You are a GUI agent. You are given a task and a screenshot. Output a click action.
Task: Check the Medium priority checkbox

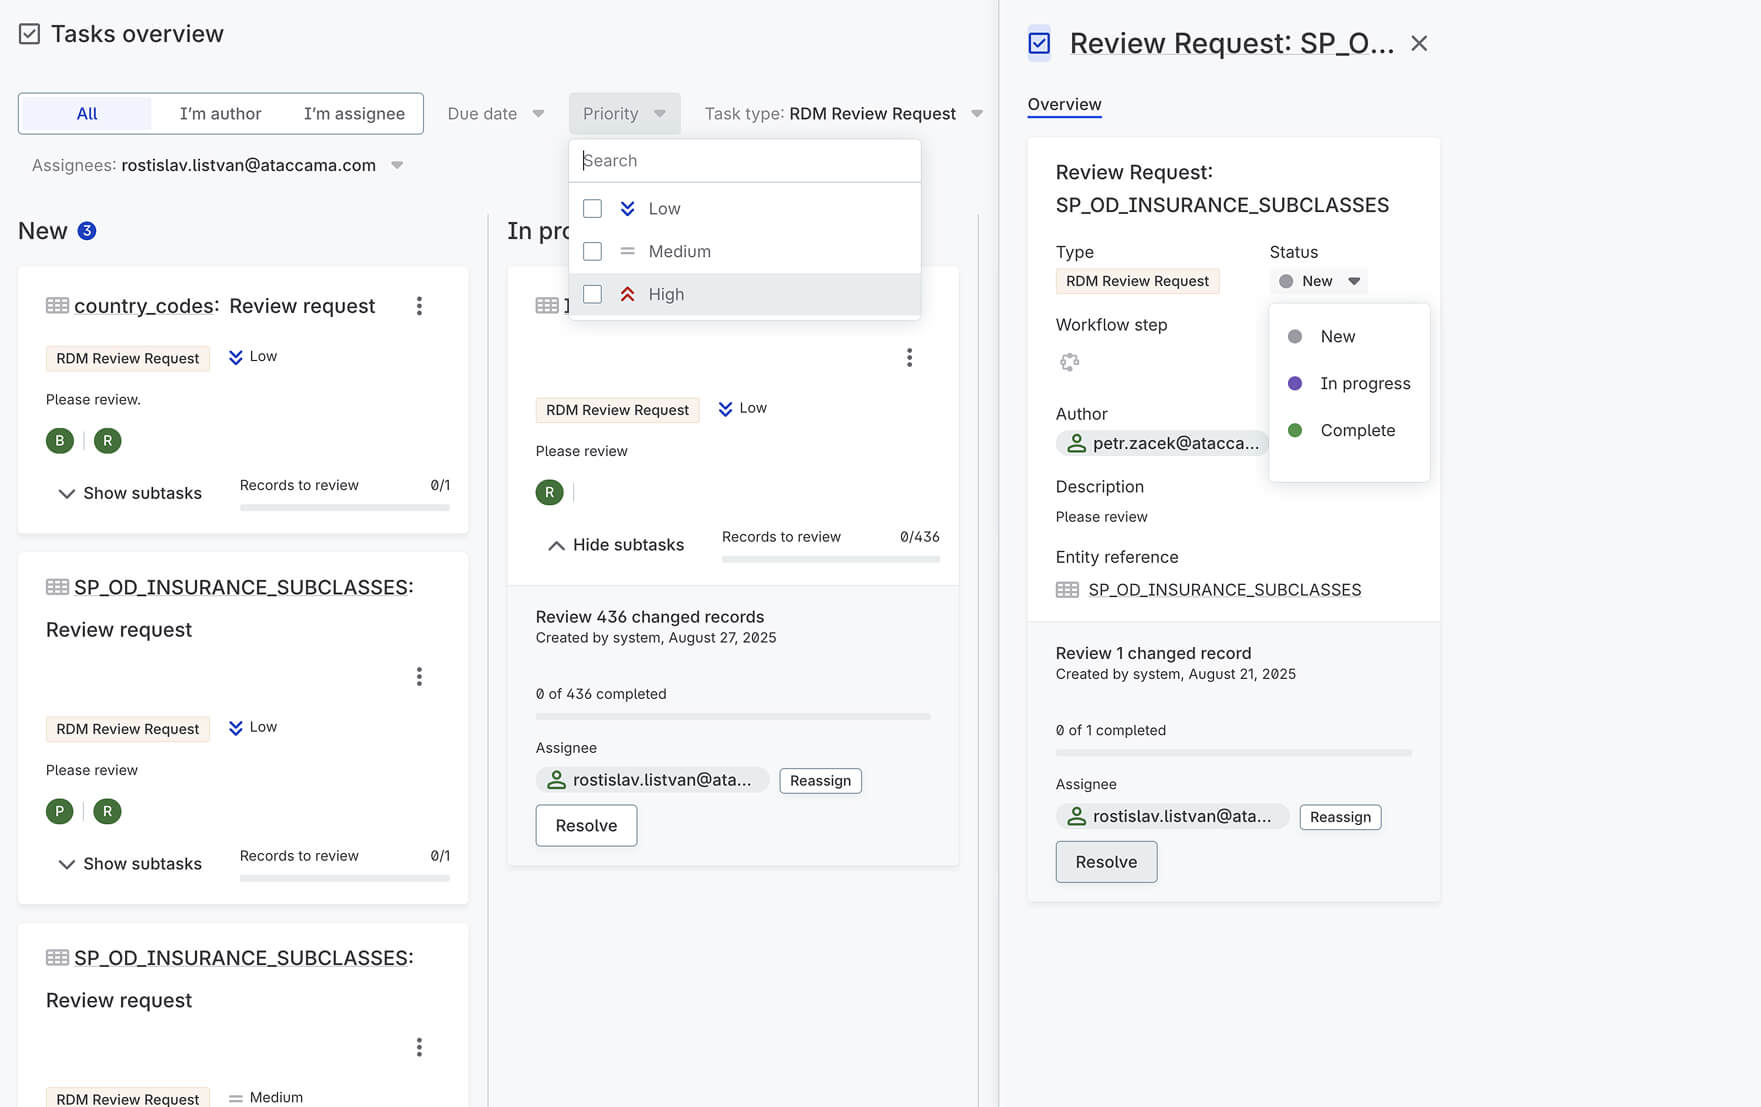click(x=593, y=252)
